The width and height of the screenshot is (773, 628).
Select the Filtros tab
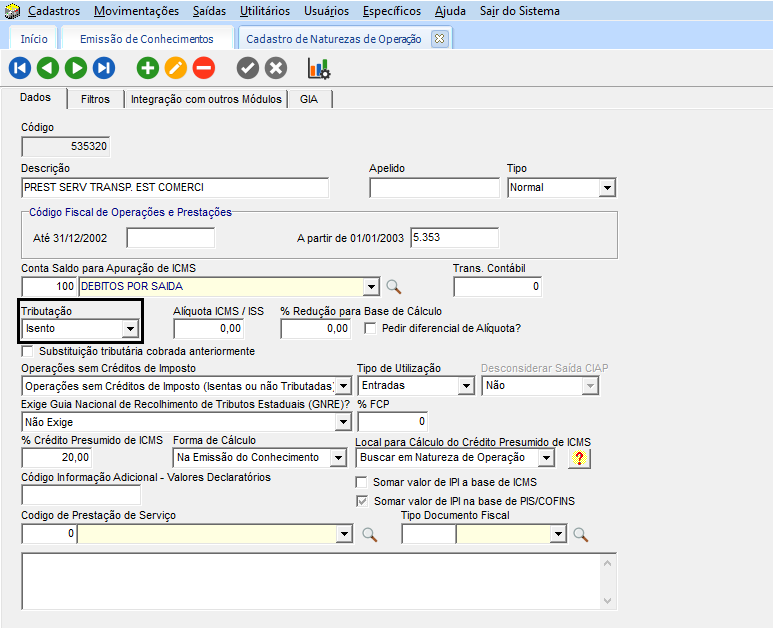[95, 99]
